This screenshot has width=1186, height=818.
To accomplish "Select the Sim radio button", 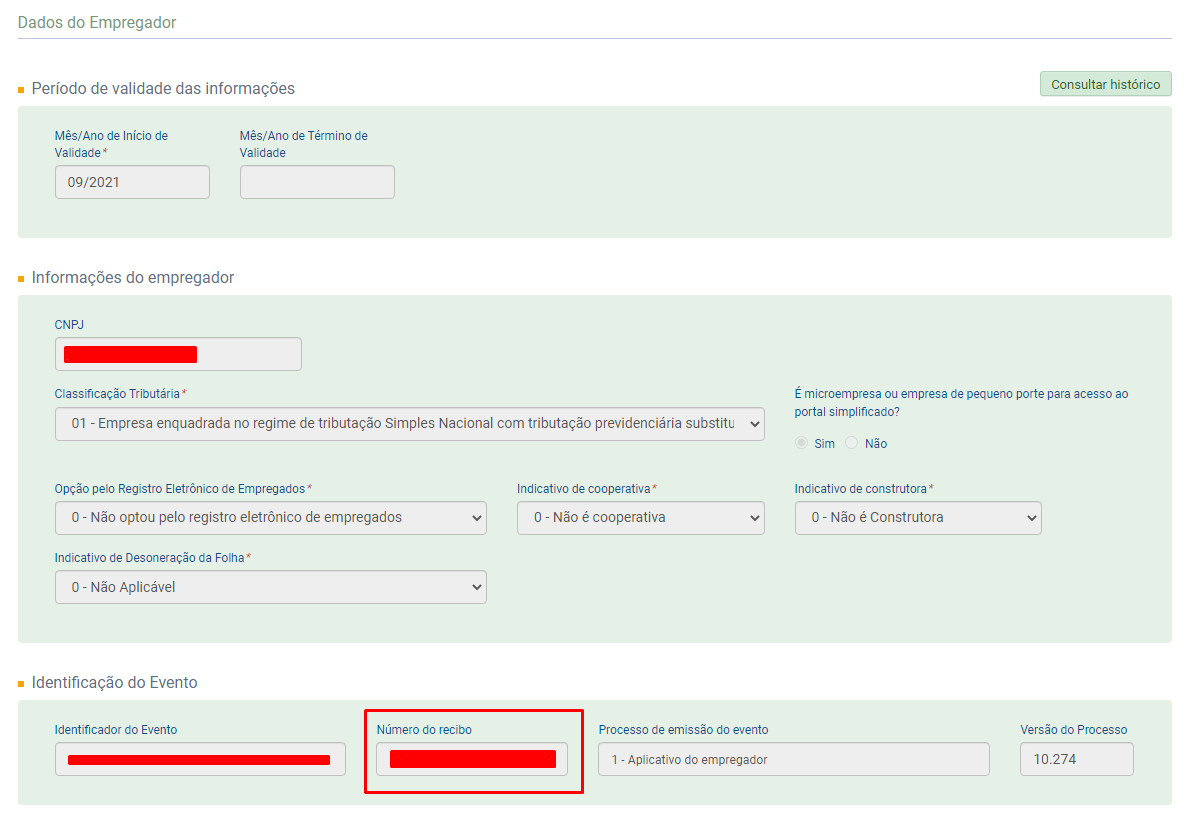I will [802, 443].
